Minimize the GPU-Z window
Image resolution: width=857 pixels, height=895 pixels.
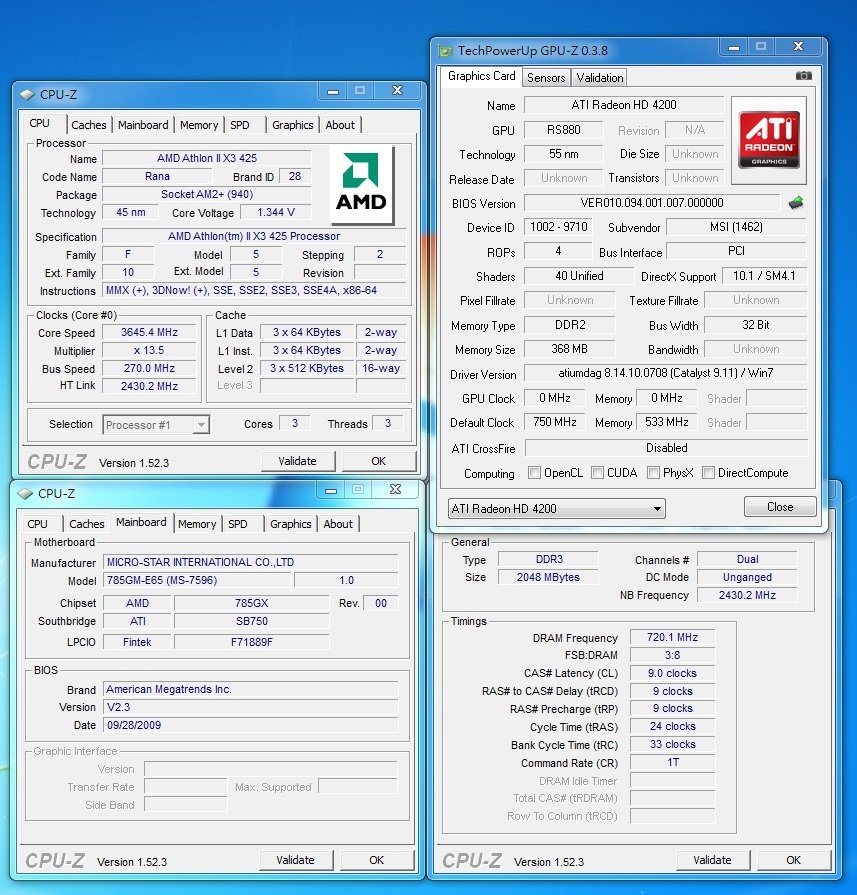pyautogui.click(x=734, y=47)
